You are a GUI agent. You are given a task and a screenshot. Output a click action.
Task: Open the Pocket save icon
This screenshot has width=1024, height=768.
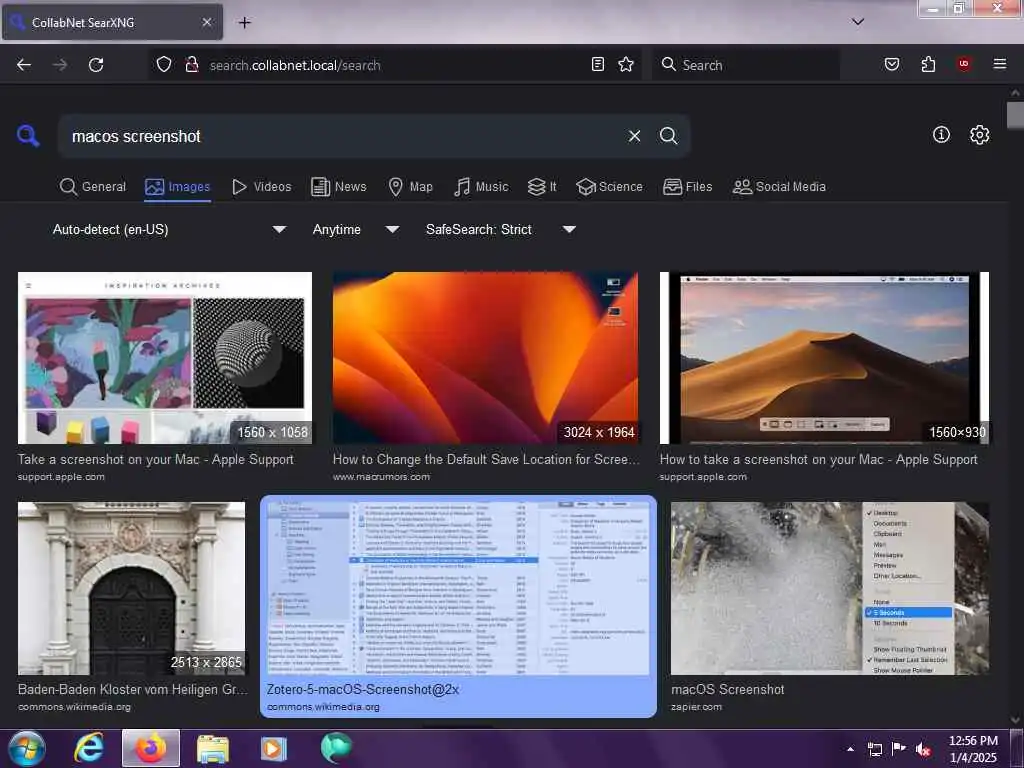(x=891, y=64)
